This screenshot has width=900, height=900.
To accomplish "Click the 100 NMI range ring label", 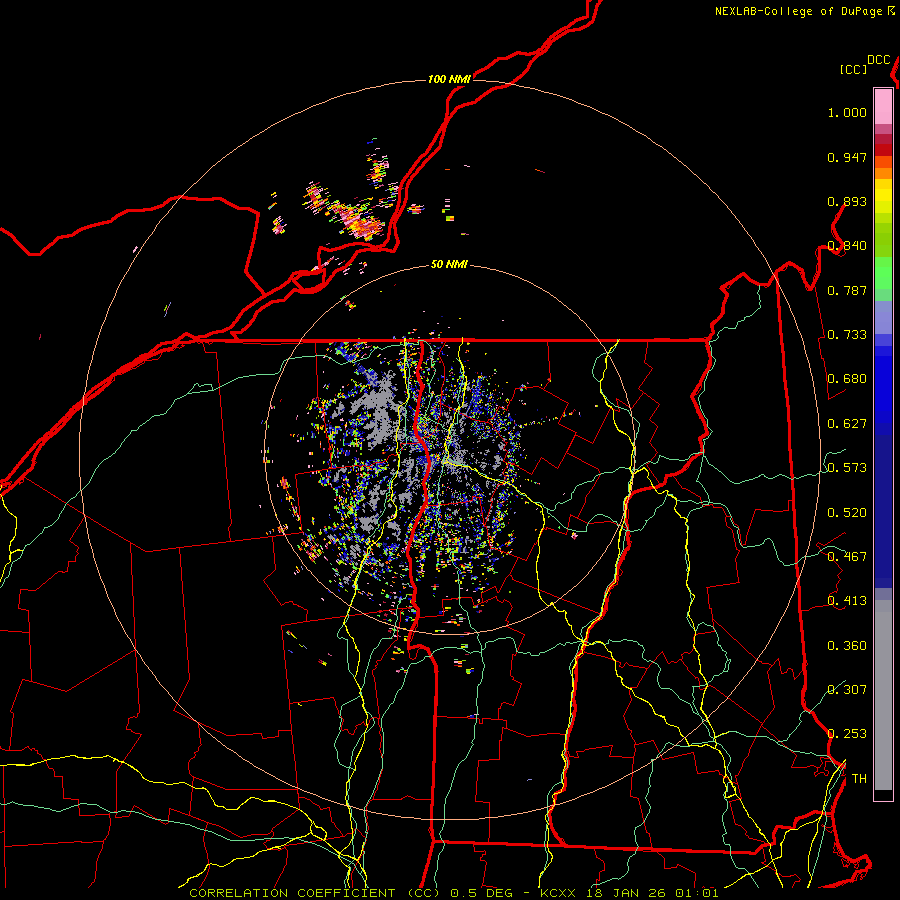I will pos(449,79).
